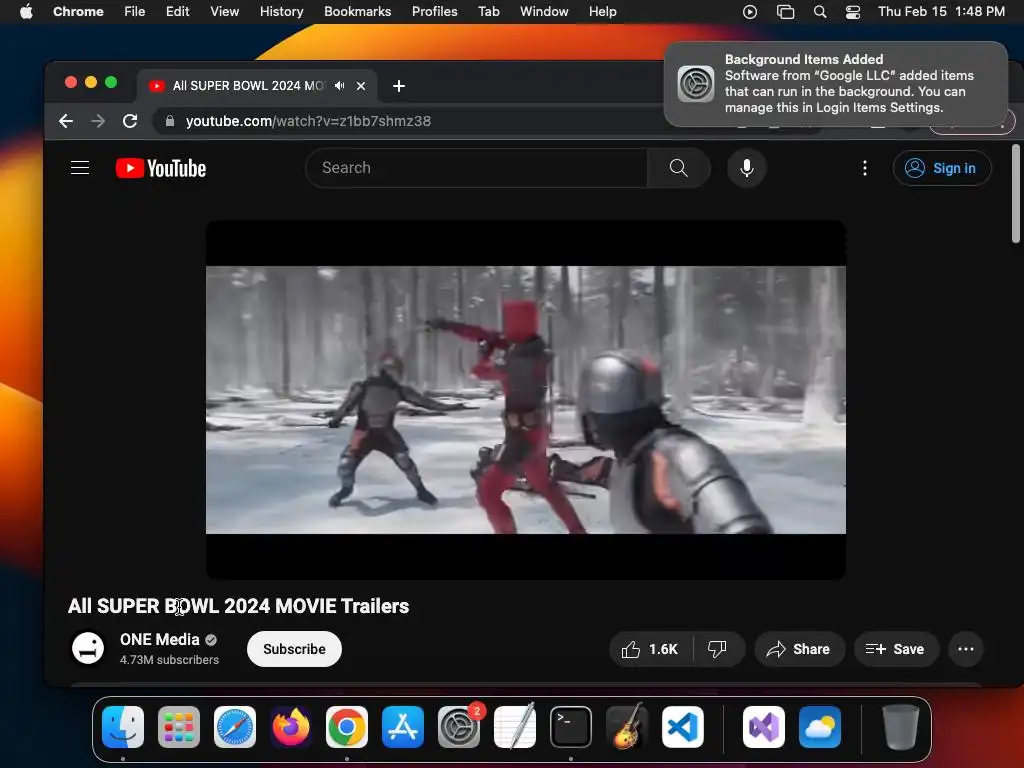
Task: Open the ONE Media channel avatar
Action: (x=88, y=648)
